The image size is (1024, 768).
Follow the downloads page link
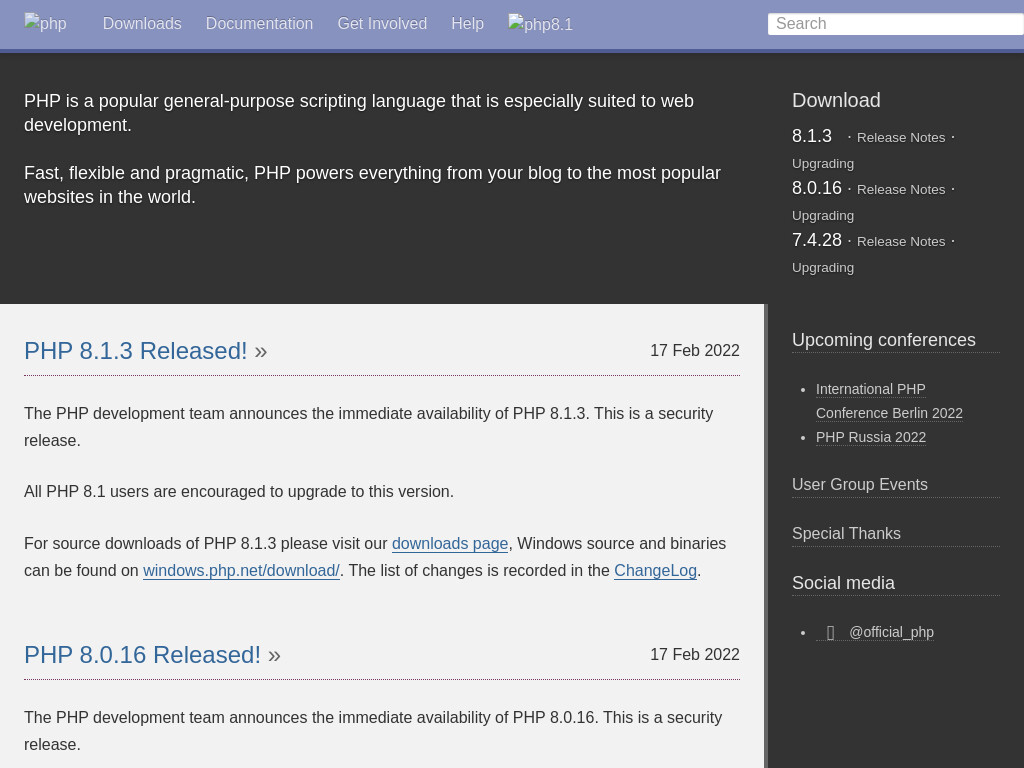click(450, 544)
